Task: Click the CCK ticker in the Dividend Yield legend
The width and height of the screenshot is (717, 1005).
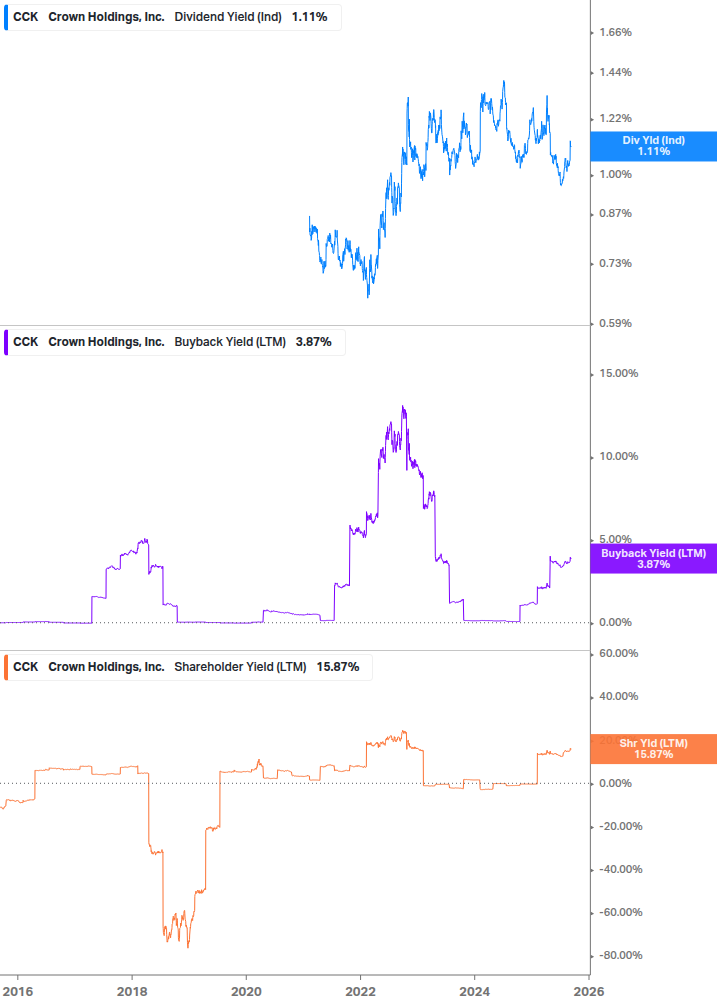Action: pyautogui.click(x=26, y=17)
